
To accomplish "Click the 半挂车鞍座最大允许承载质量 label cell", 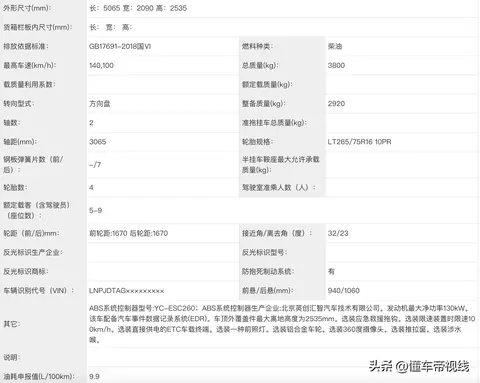I will tap(282, 165).
